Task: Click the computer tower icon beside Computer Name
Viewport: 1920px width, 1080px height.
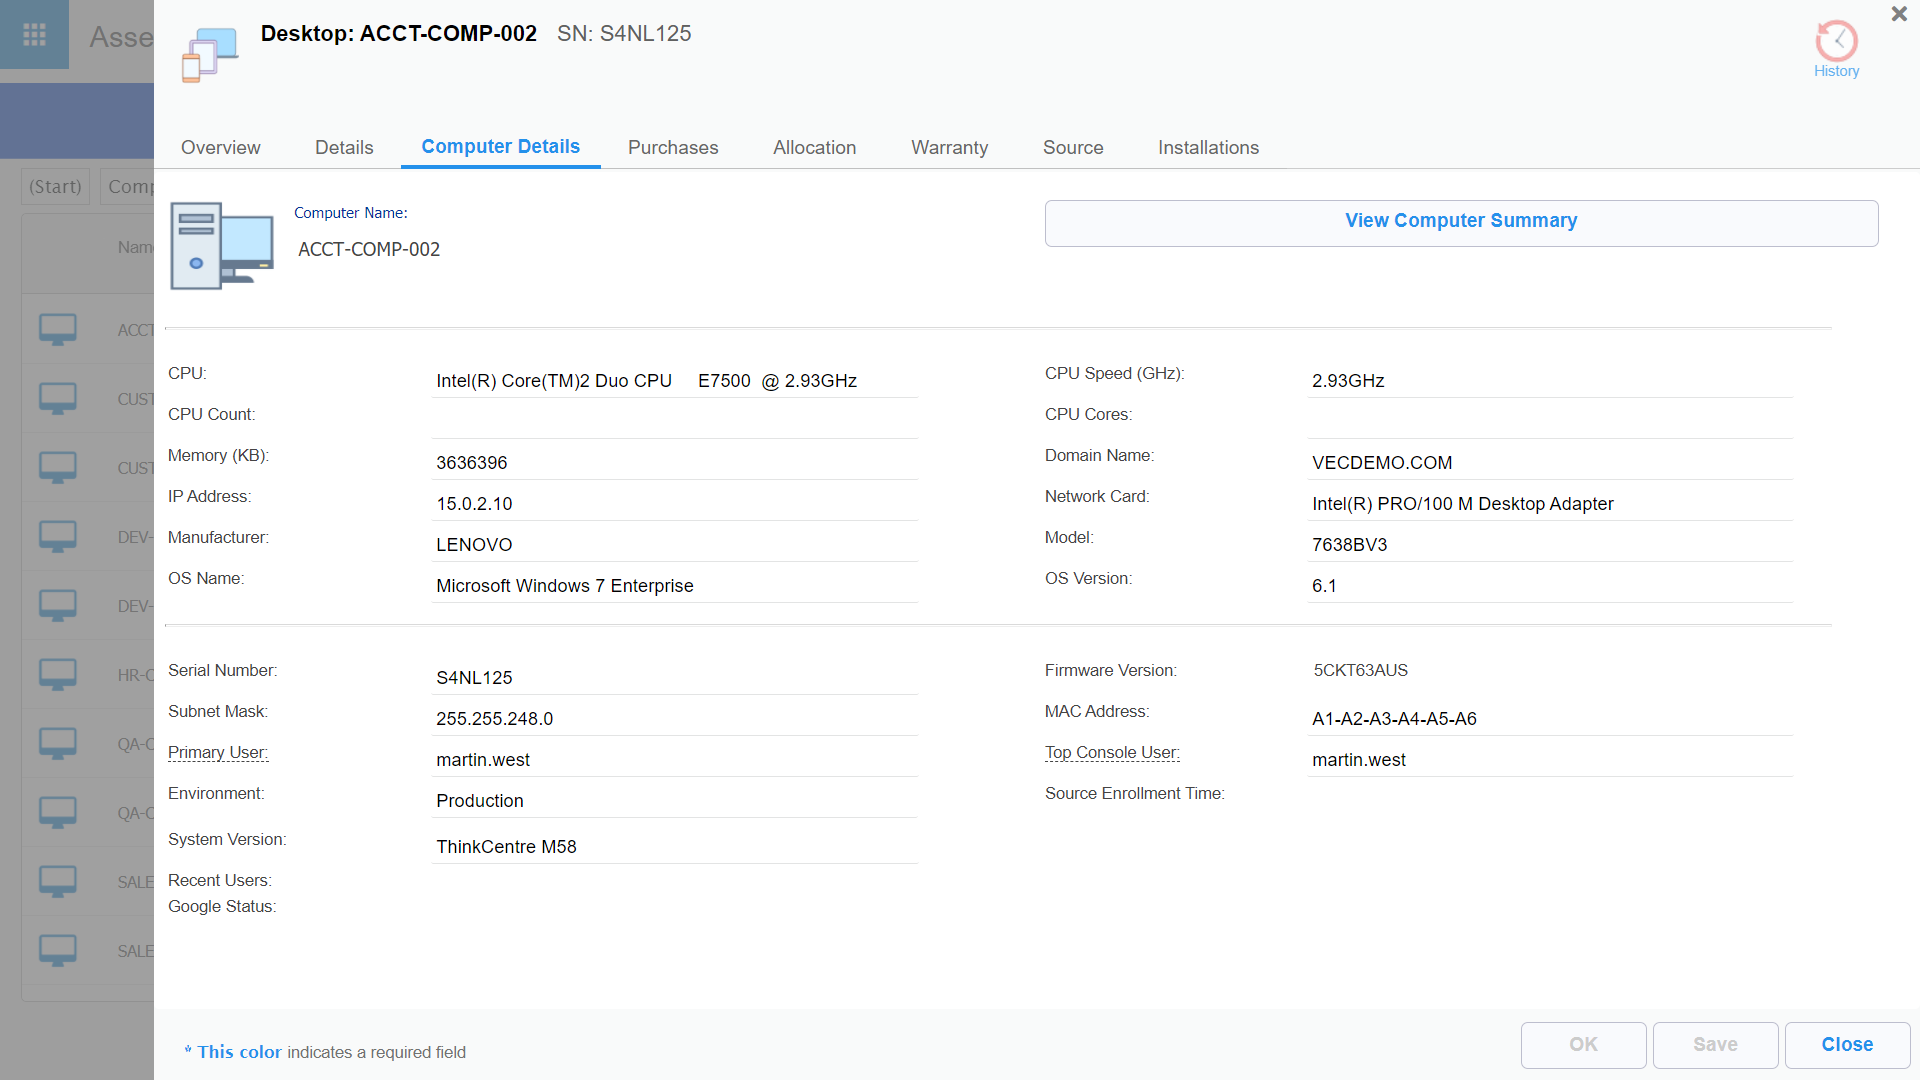Action: tap(221, 246)
